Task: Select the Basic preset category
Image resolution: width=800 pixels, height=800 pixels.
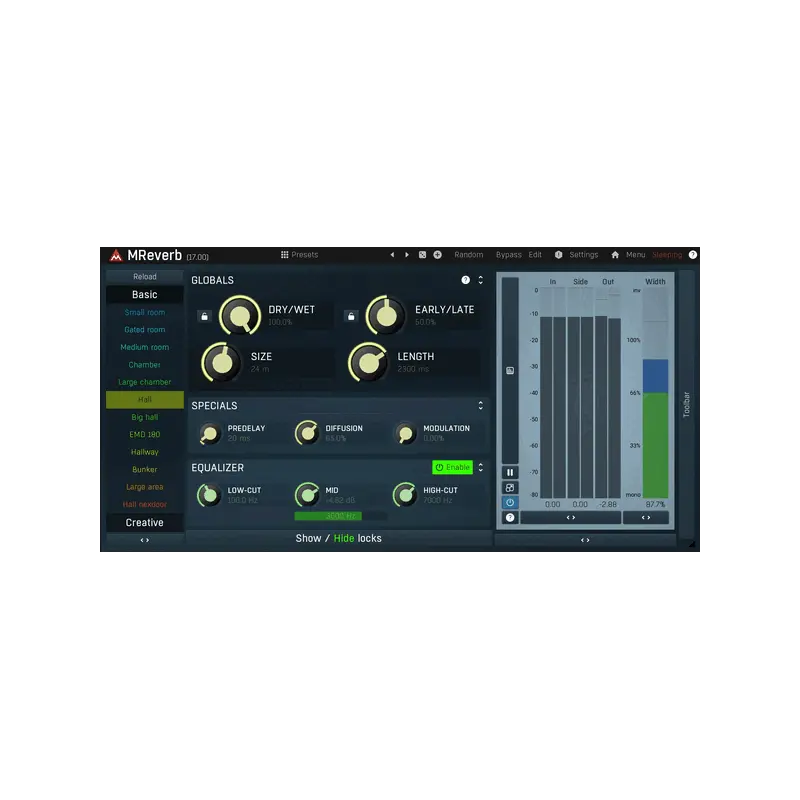Action: coord(145,294)
